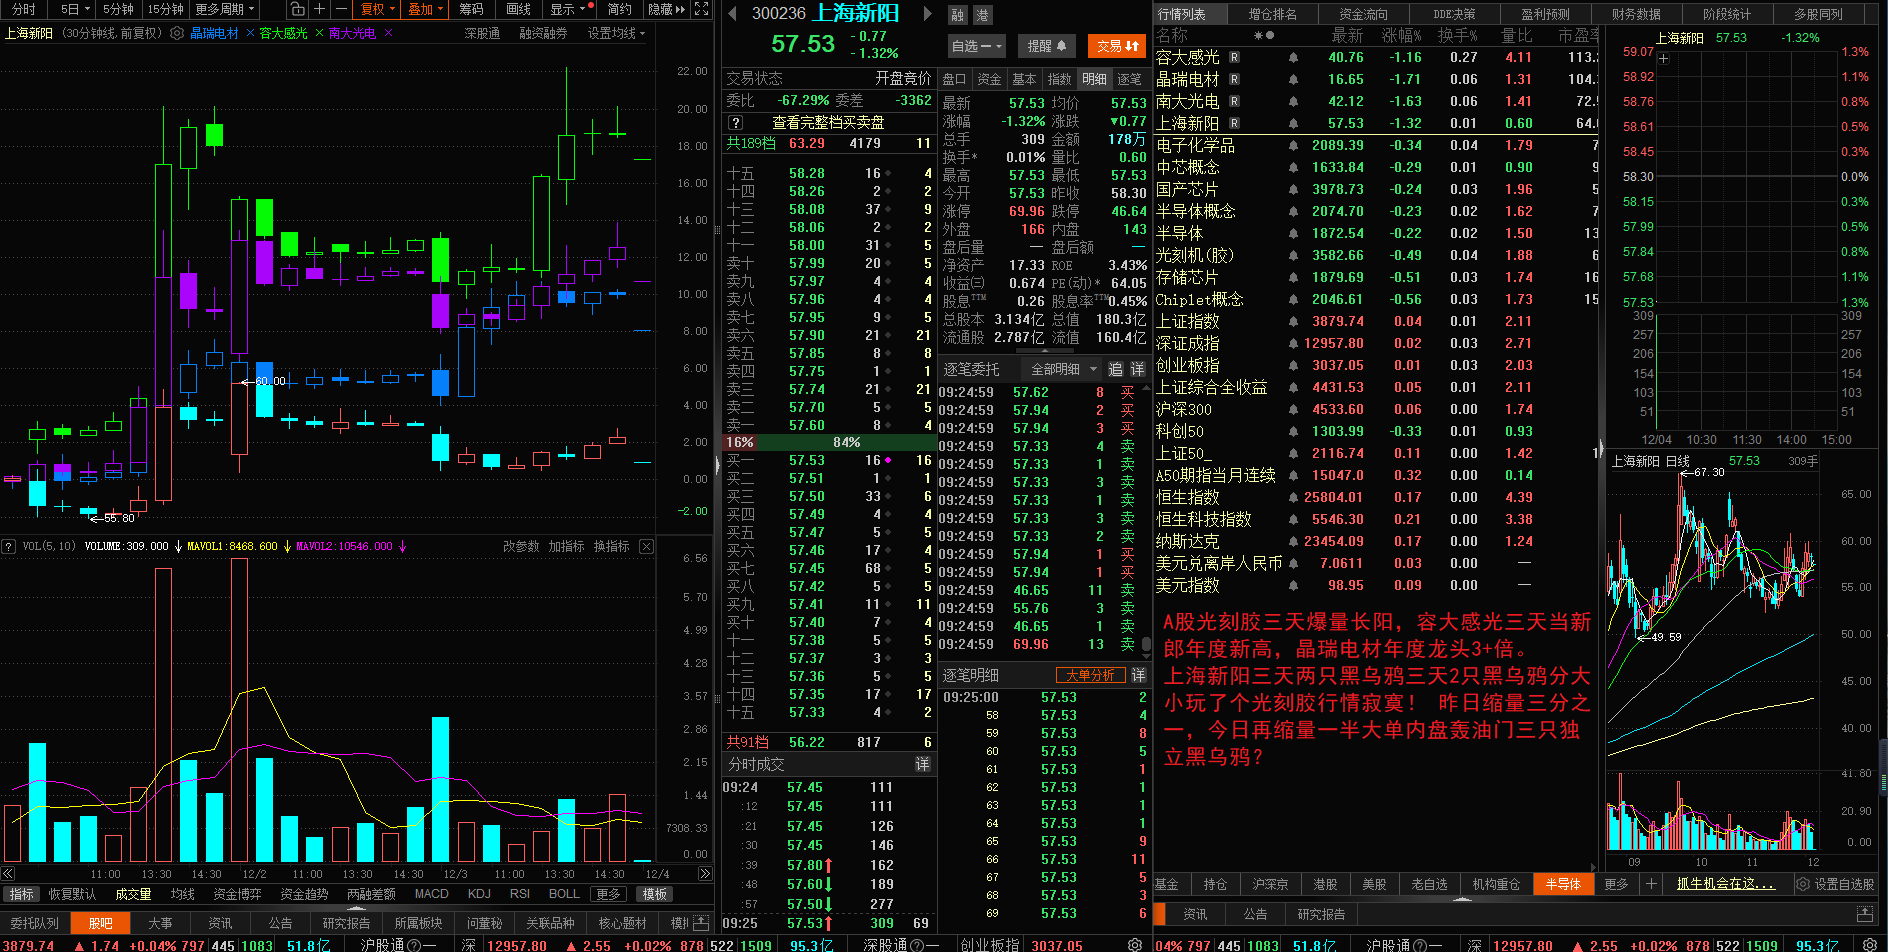Toggle 筹码 chip distribution view

(471, 9)
